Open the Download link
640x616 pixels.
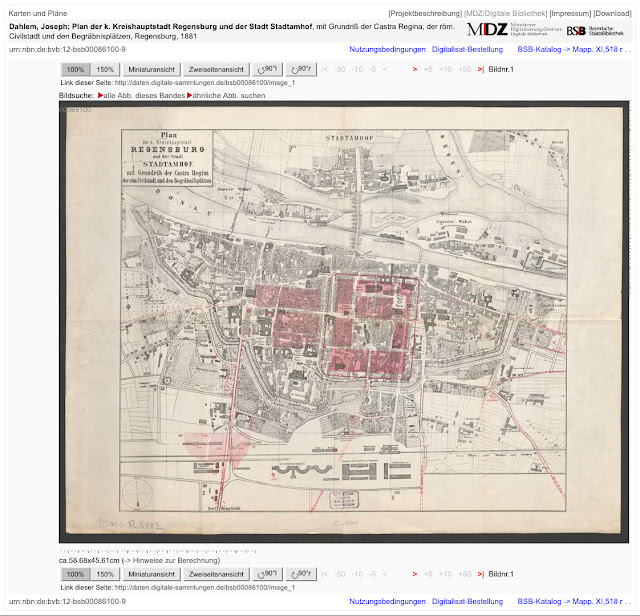click(x=612, y=13)
